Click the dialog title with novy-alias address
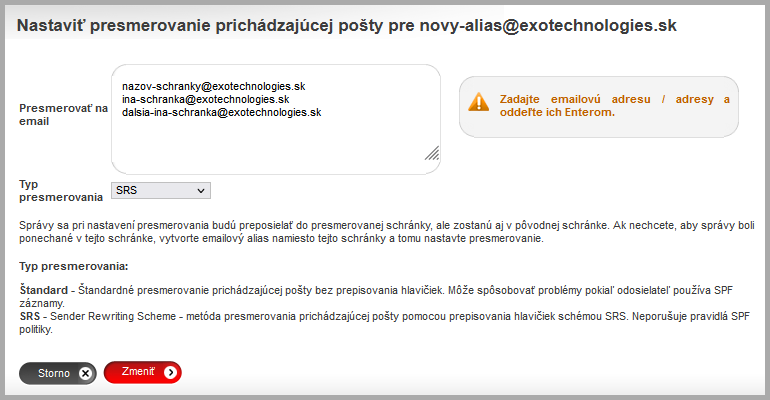 click(x=347, y=25)
